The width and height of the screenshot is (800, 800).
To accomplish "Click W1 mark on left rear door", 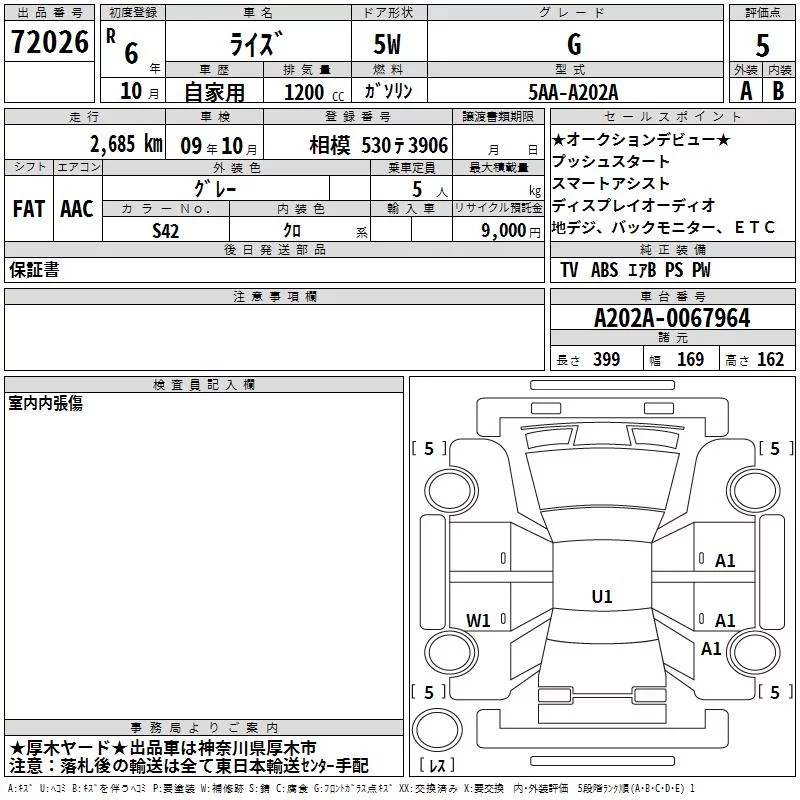I will pos(478,620).
